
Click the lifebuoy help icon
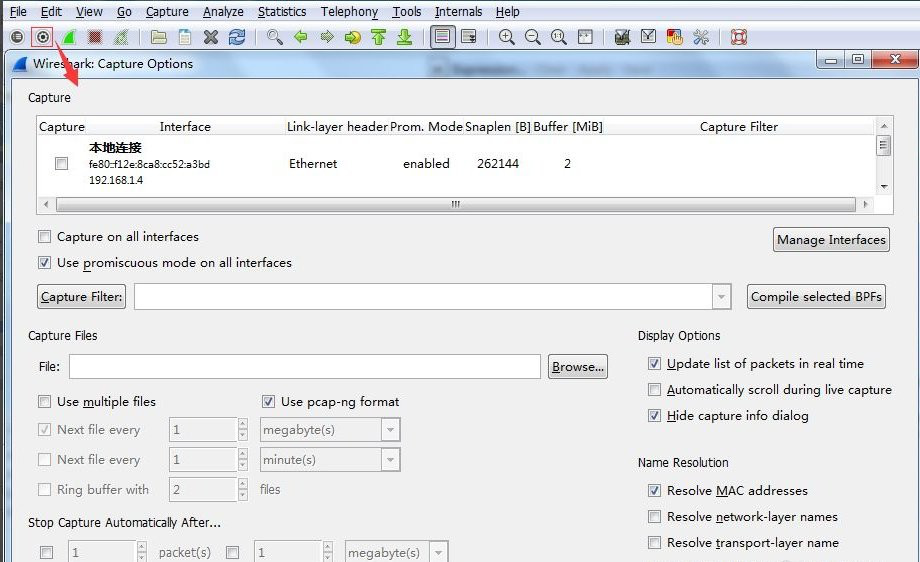[738, 37]
